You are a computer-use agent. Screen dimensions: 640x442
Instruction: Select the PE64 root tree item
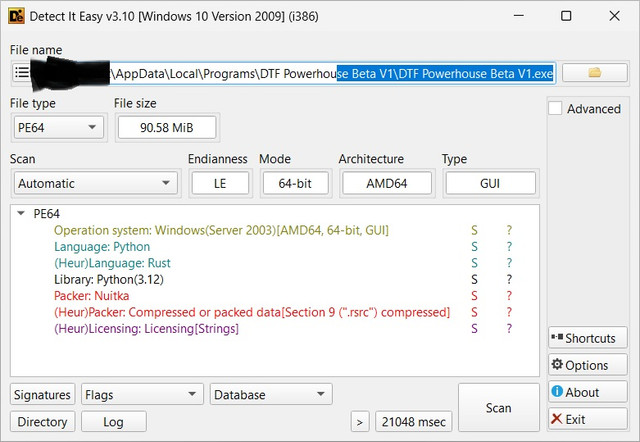tap(47, 213)
